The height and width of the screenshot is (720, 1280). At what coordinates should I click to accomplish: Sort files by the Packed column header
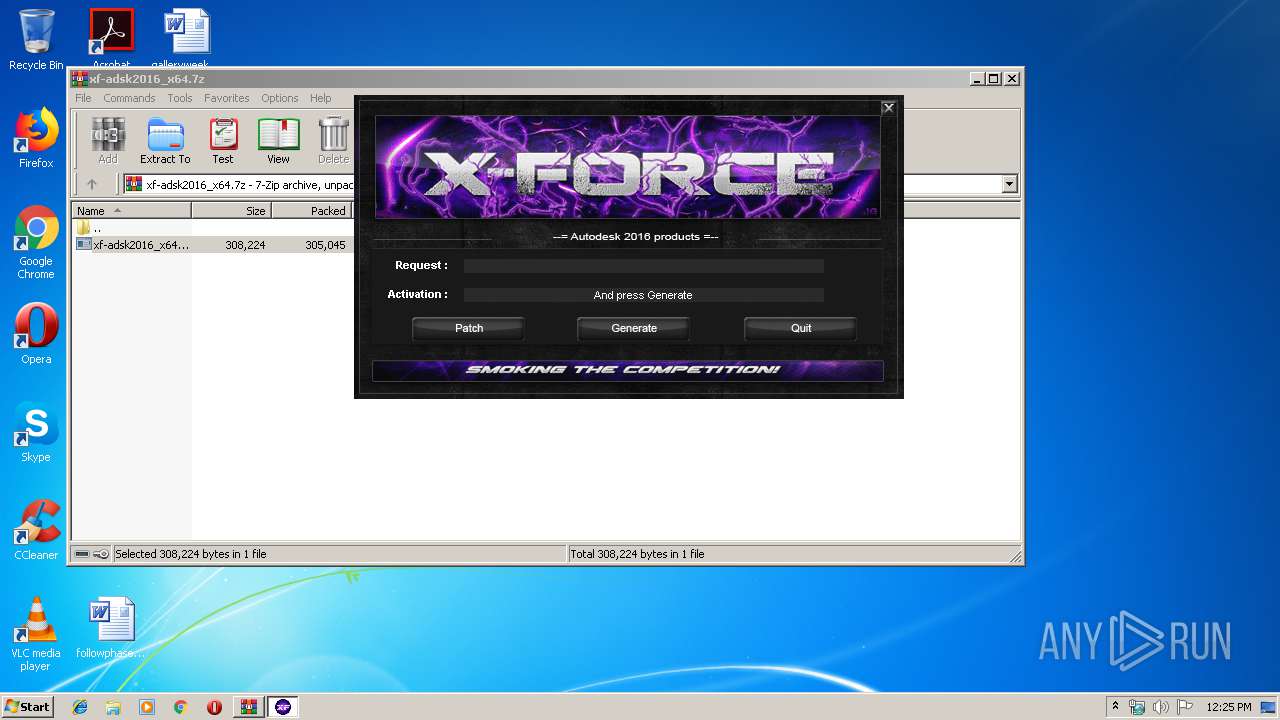click(x=311, y=211)
